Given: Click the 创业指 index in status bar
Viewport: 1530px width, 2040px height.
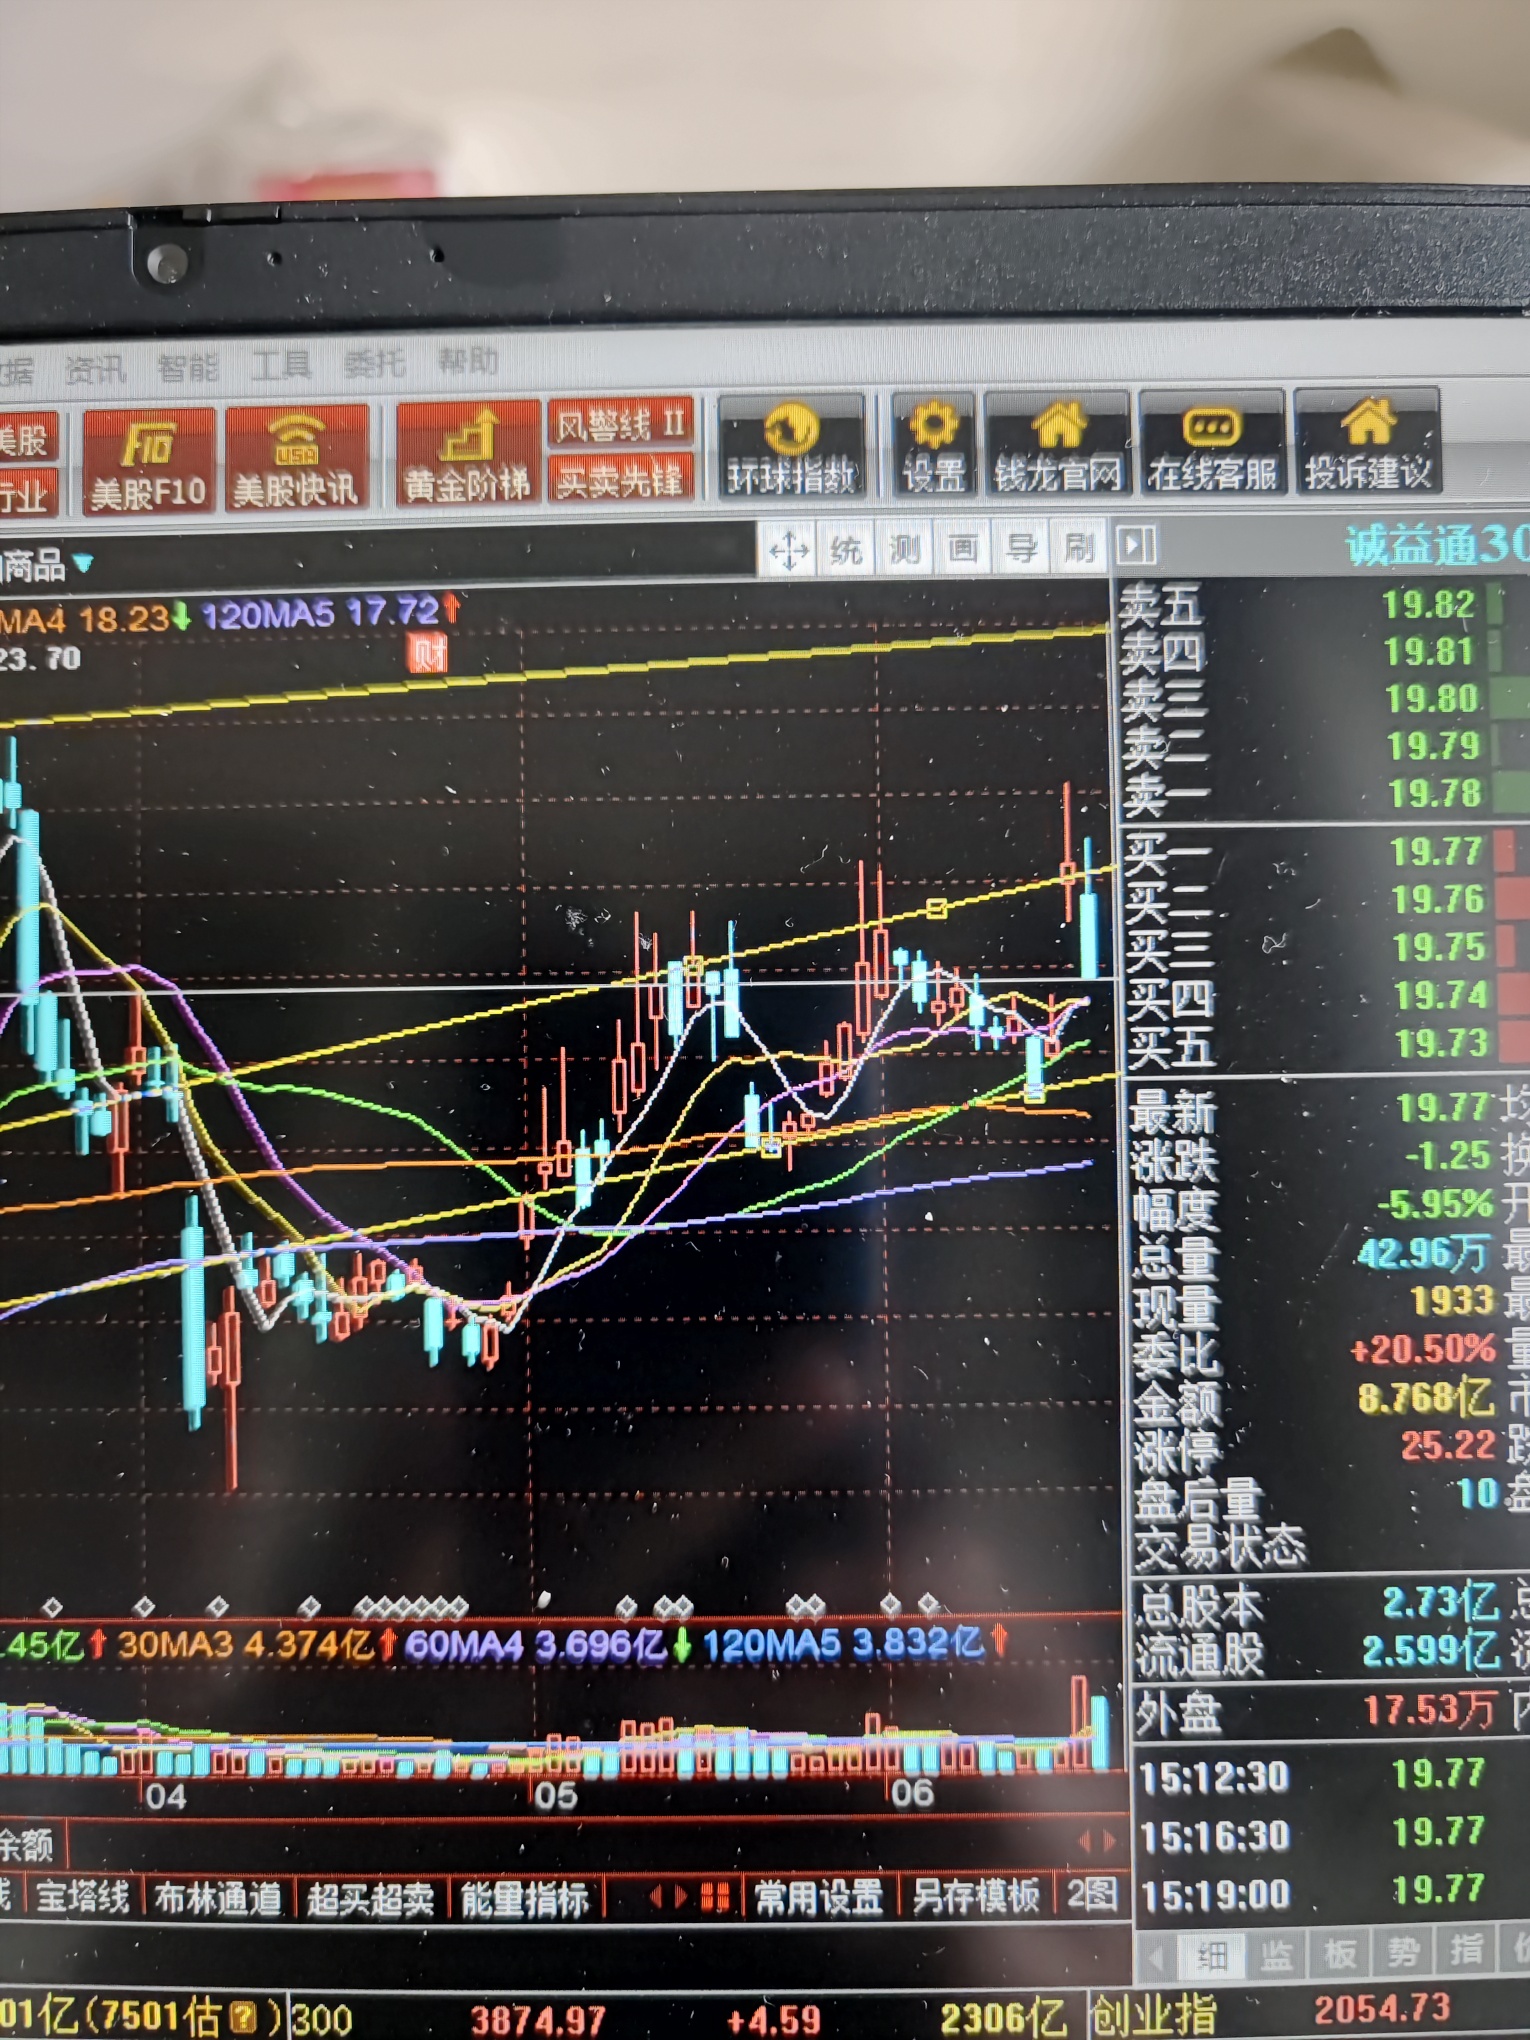Looking at the screenshot, I should tap(1153, 2013).
